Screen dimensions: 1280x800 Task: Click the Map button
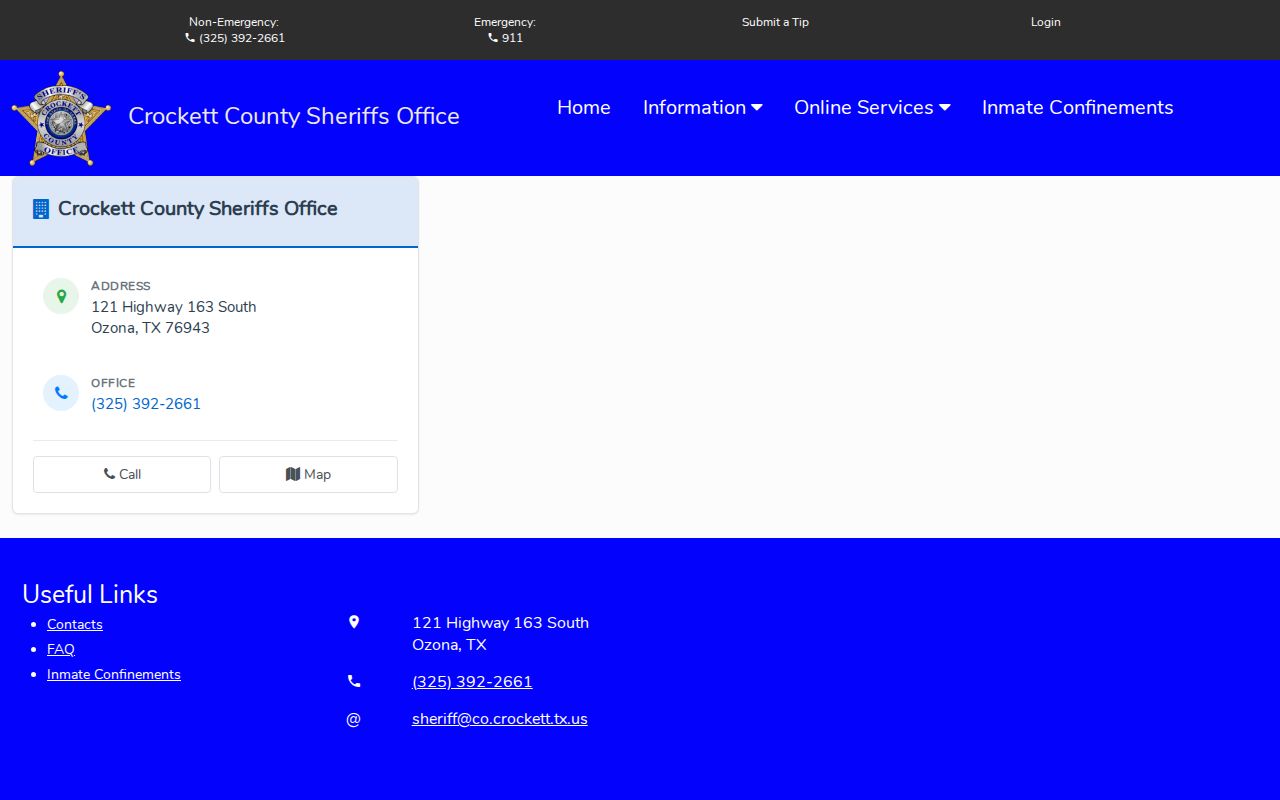[x=308, y=474]
